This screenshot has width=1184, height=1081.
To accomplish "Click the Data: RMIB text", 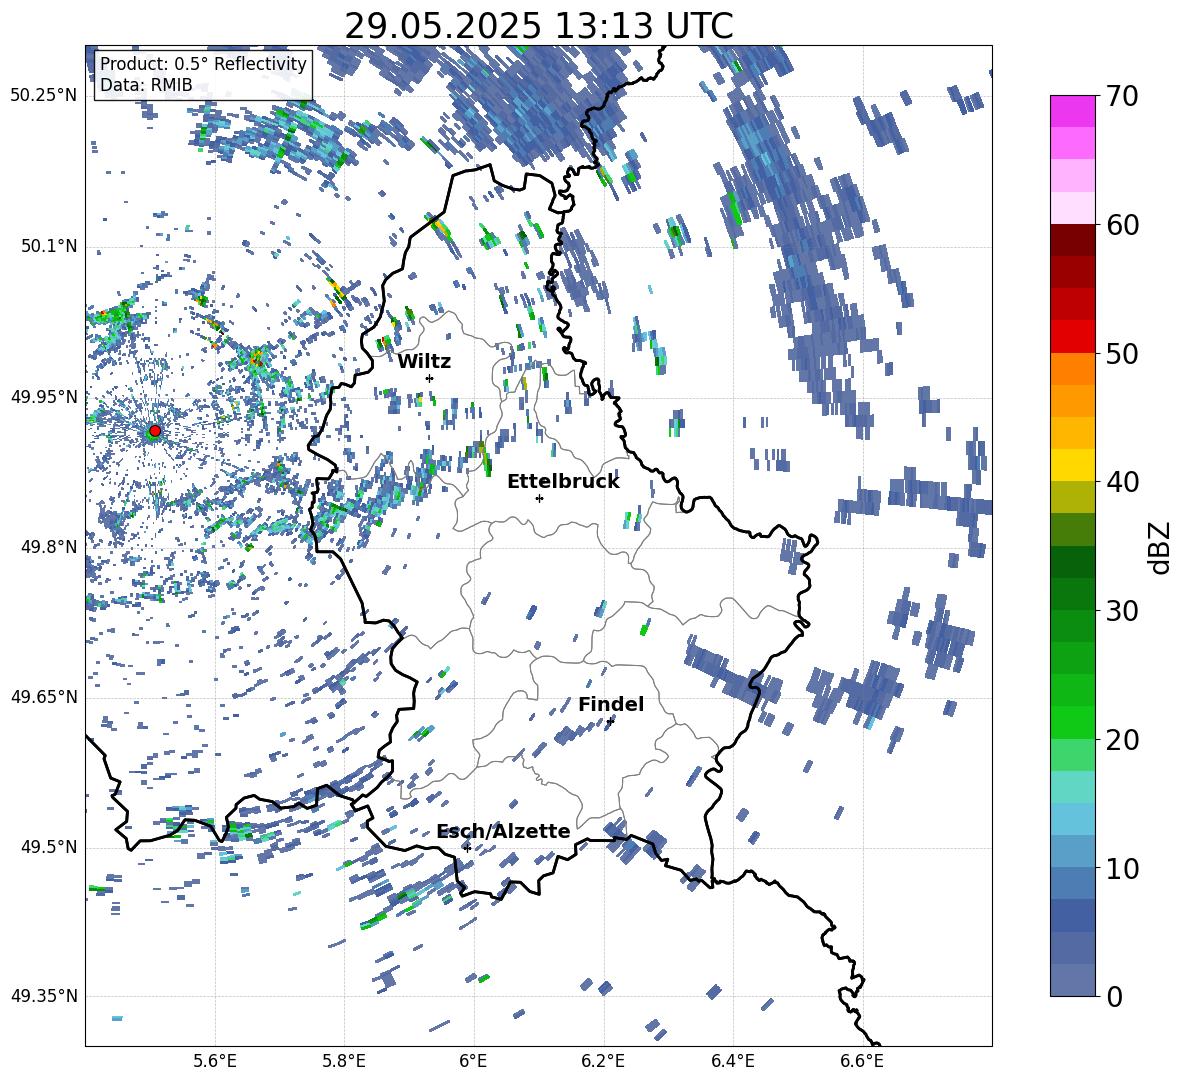I will coord(146,85).
